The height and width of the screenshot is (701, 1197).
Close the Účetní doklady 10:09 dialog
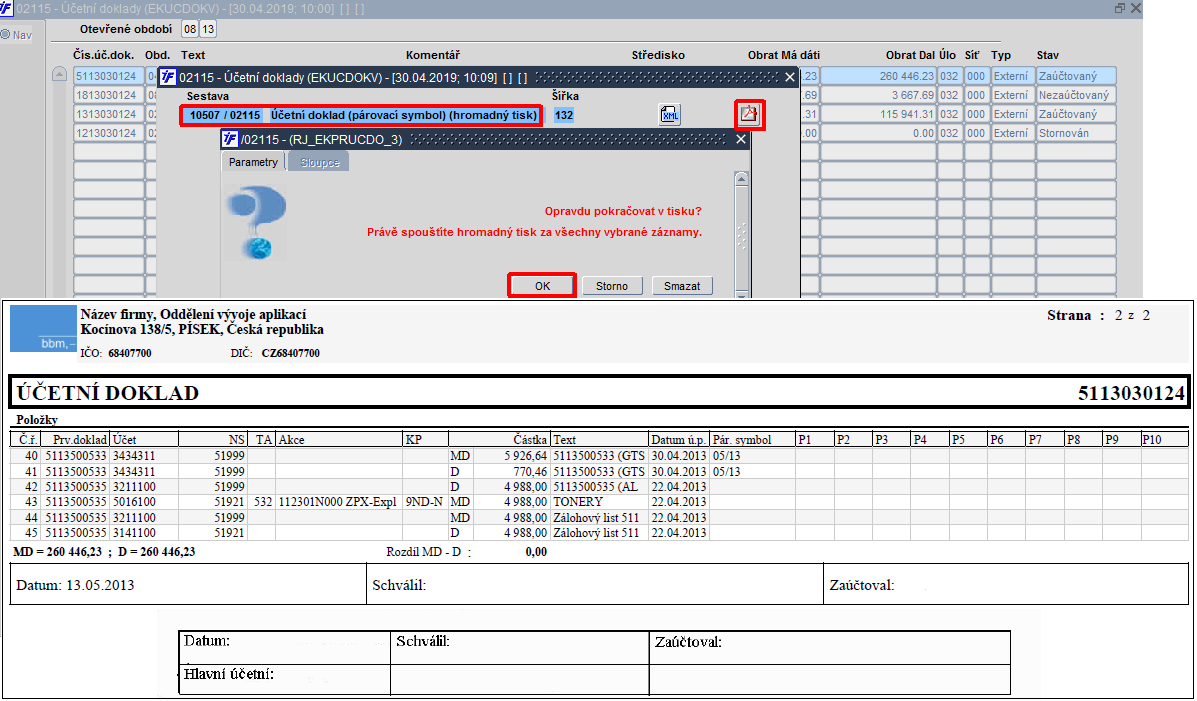click(790, 77)
